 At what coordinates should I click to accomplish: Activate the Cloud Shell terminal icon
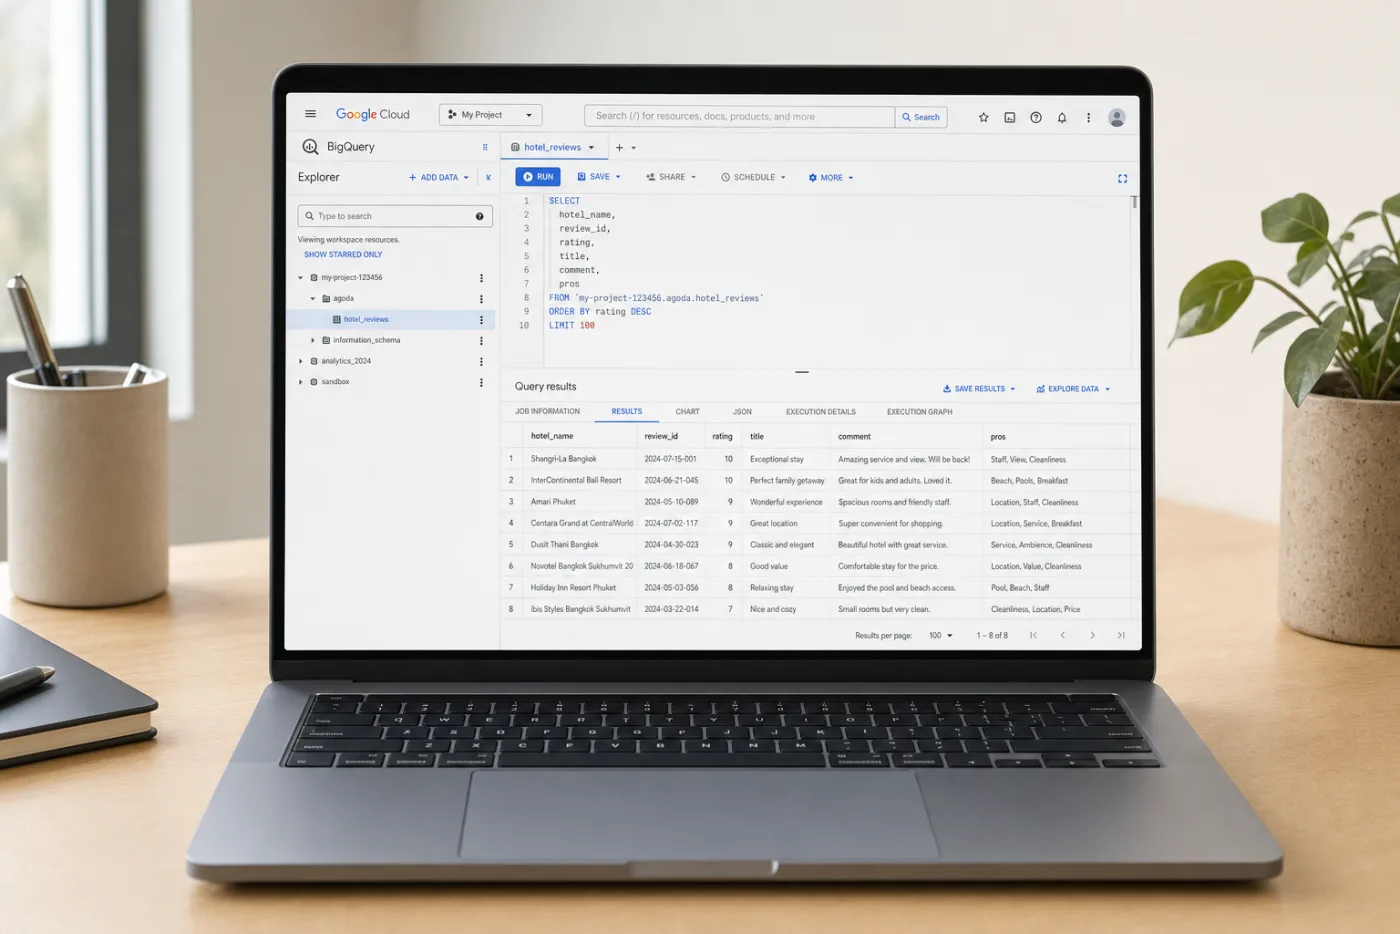(1010, 117)
